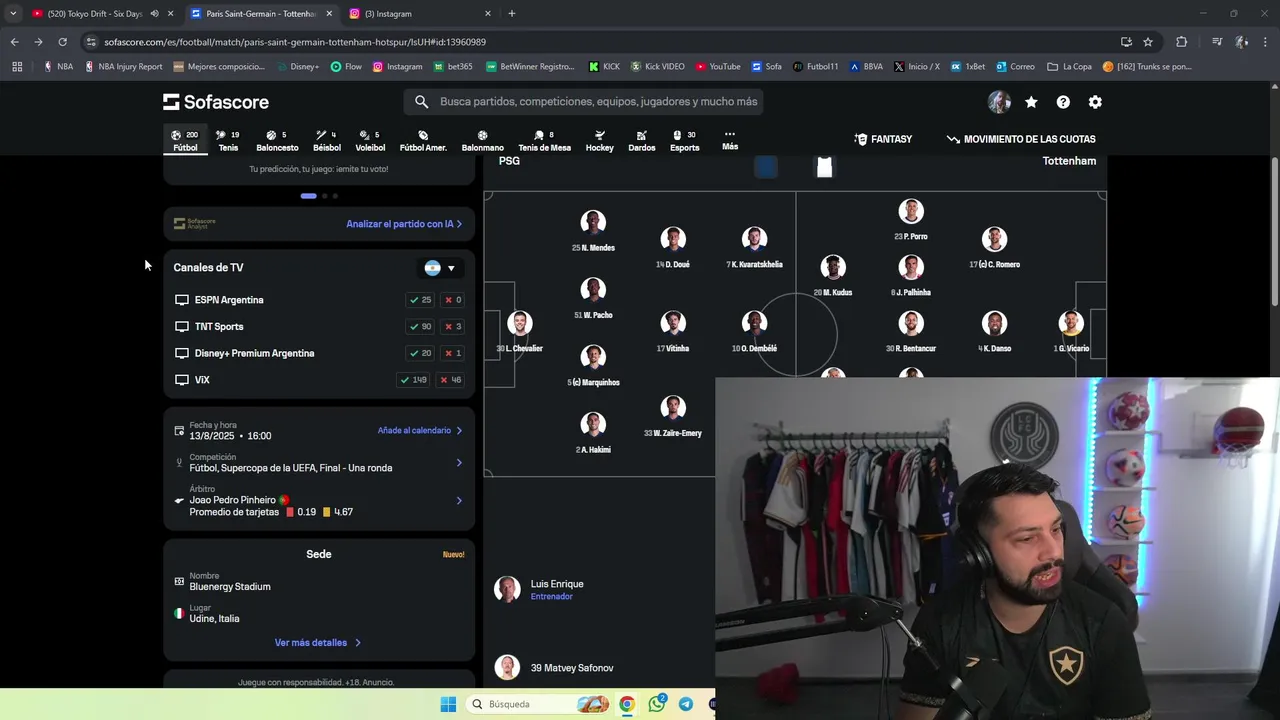Downvote ESPN Argentina channel (0)

point(453,300)
